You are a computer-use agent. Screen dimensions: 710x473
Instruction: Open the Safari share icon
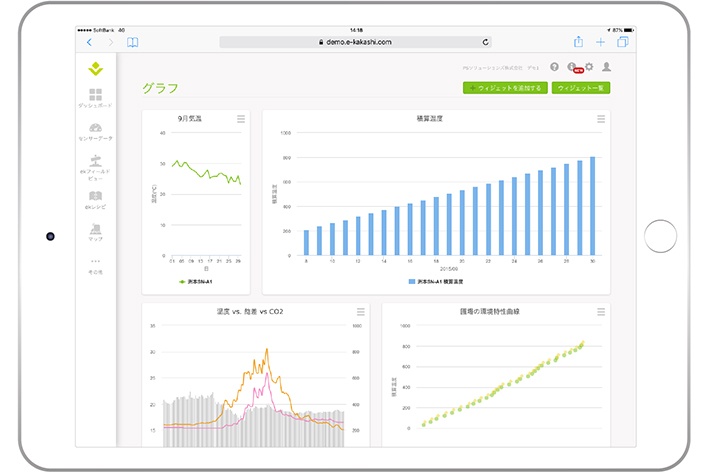point(578,42)
